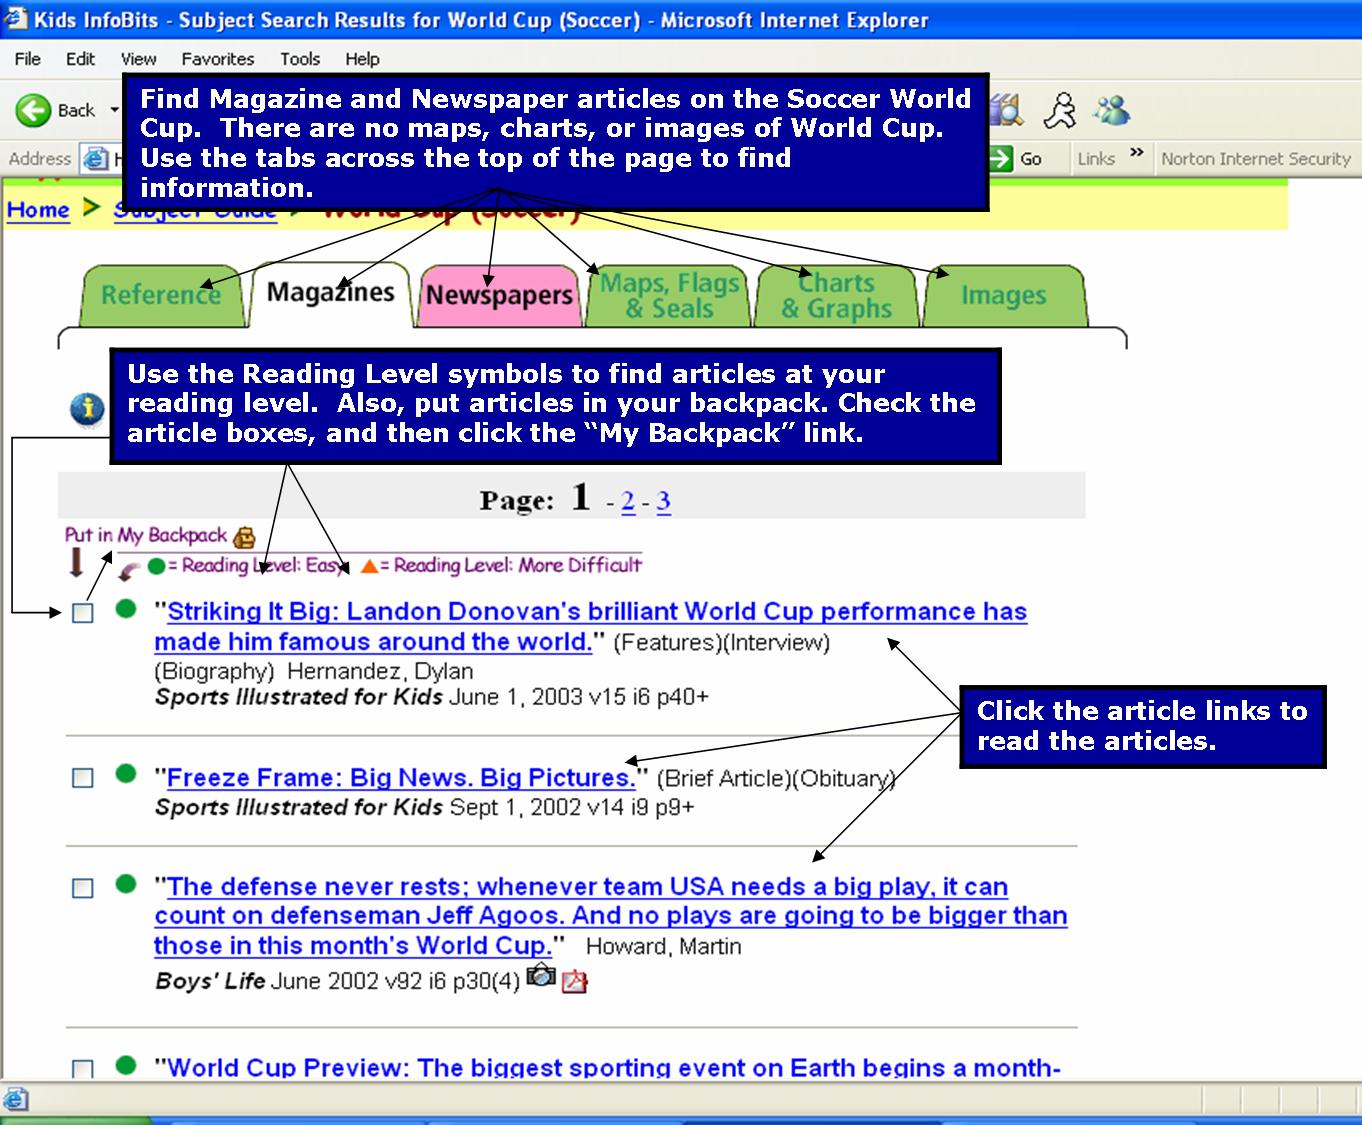This screenshot has height=1125, width=1362.
Task: Click green reading-level dot beside The defense never rests
Action: point(125,883)
